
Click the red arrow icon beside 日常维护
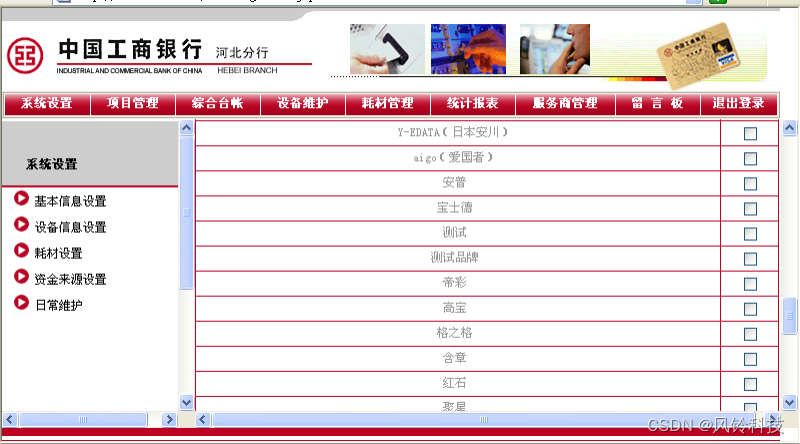coord(21,302)
